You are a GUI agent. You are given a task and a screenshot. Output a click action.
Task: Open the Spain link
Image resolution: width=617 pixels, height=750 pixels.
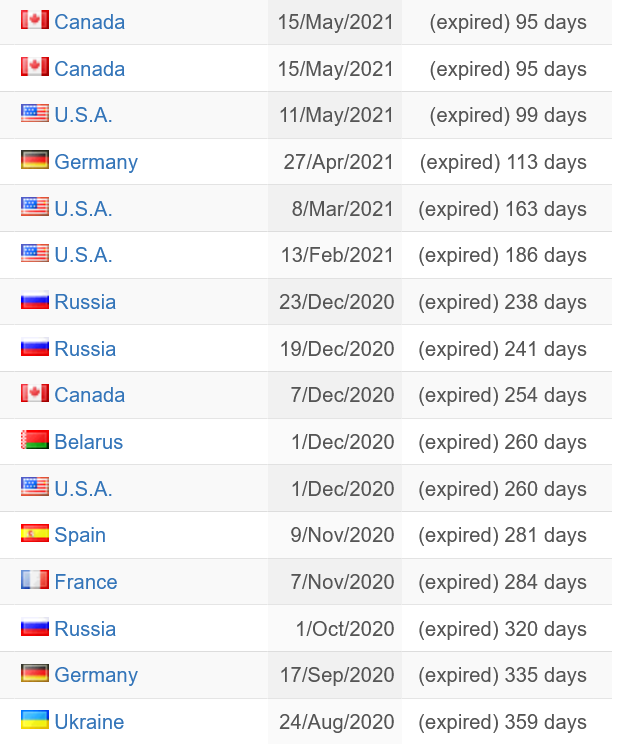[x=80, y=535]
